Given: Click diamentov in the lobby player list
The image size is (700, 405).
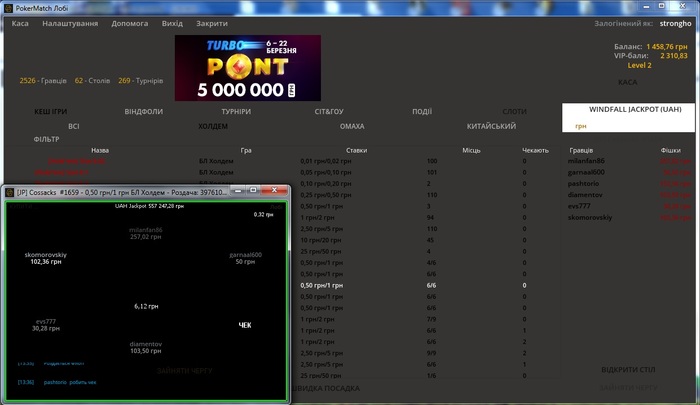Looking at the screenshot, I should tap(585, 195).
